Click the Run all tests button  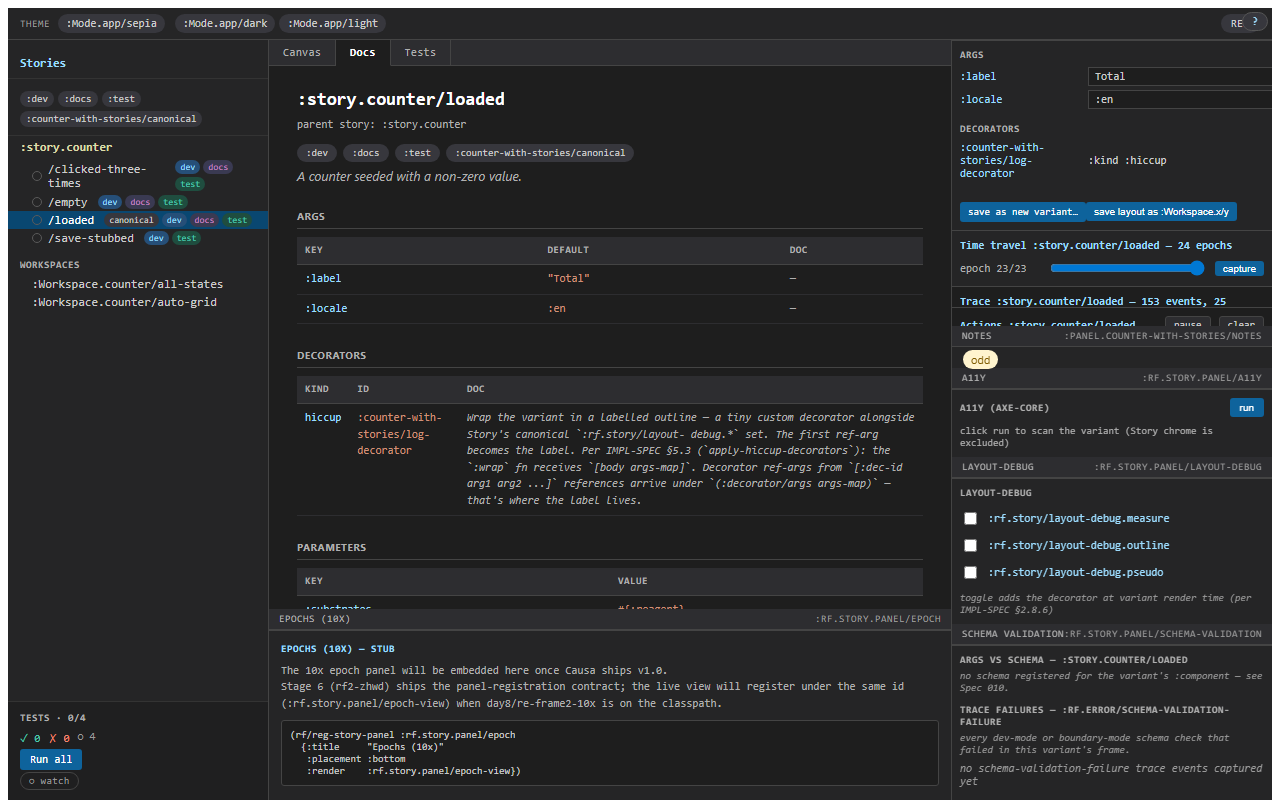coord(51,759)
